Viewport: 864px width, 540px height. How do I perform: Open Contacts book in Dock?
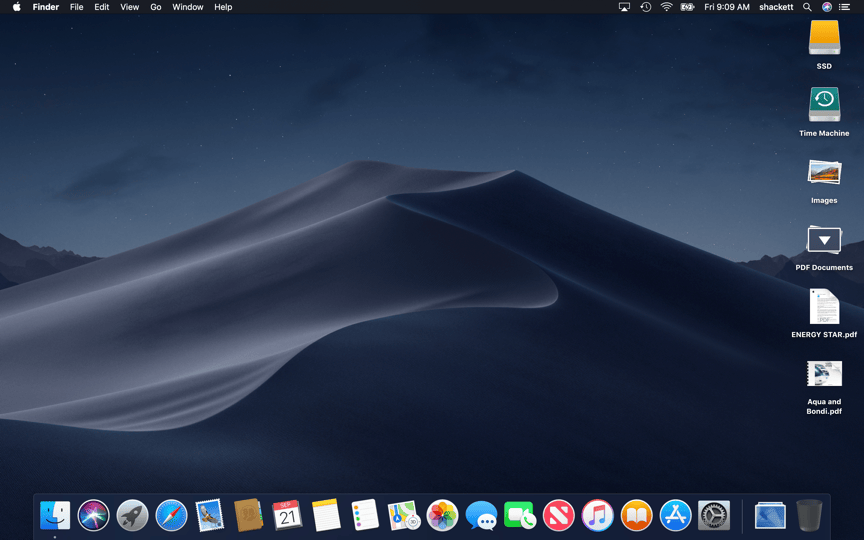click(x=249, y=516)
